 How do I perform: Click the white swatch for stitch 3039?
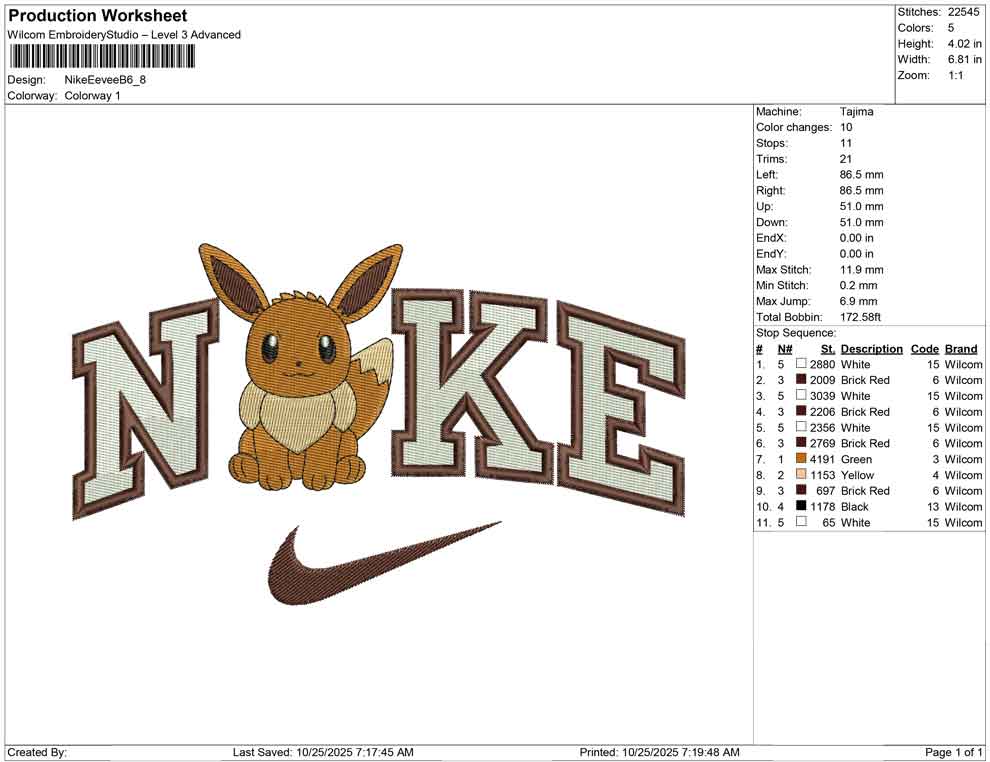pyautogui.click(x=801, y=395)
